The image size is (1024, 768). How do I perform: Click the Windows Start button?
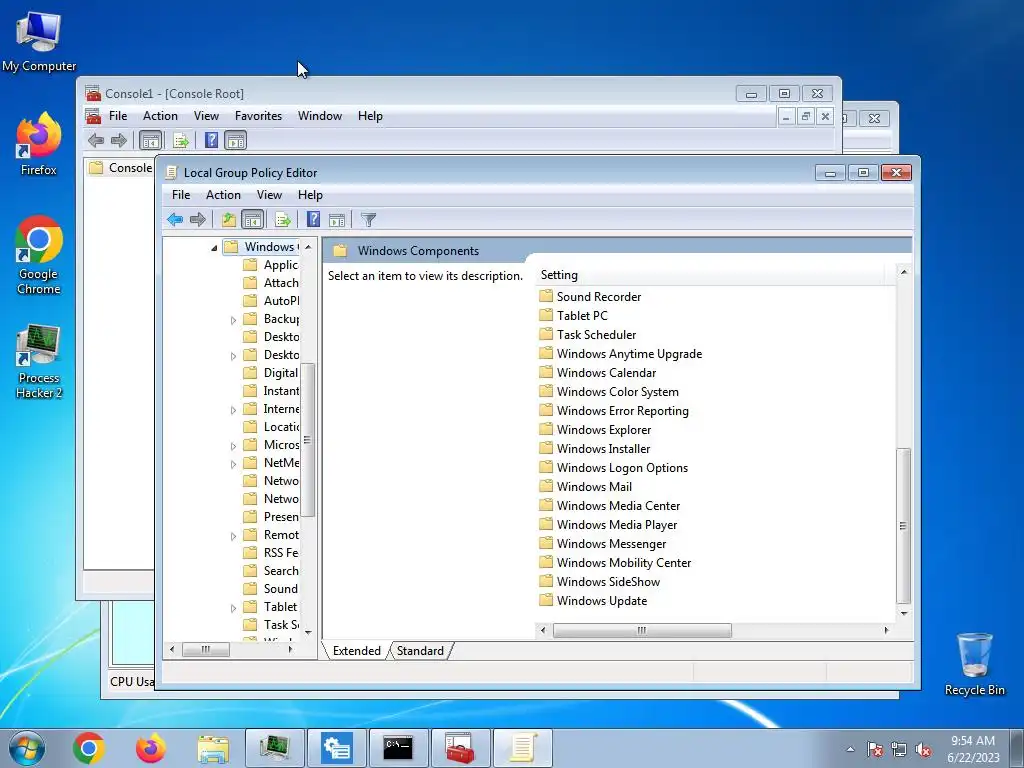[x=26, y=748]
